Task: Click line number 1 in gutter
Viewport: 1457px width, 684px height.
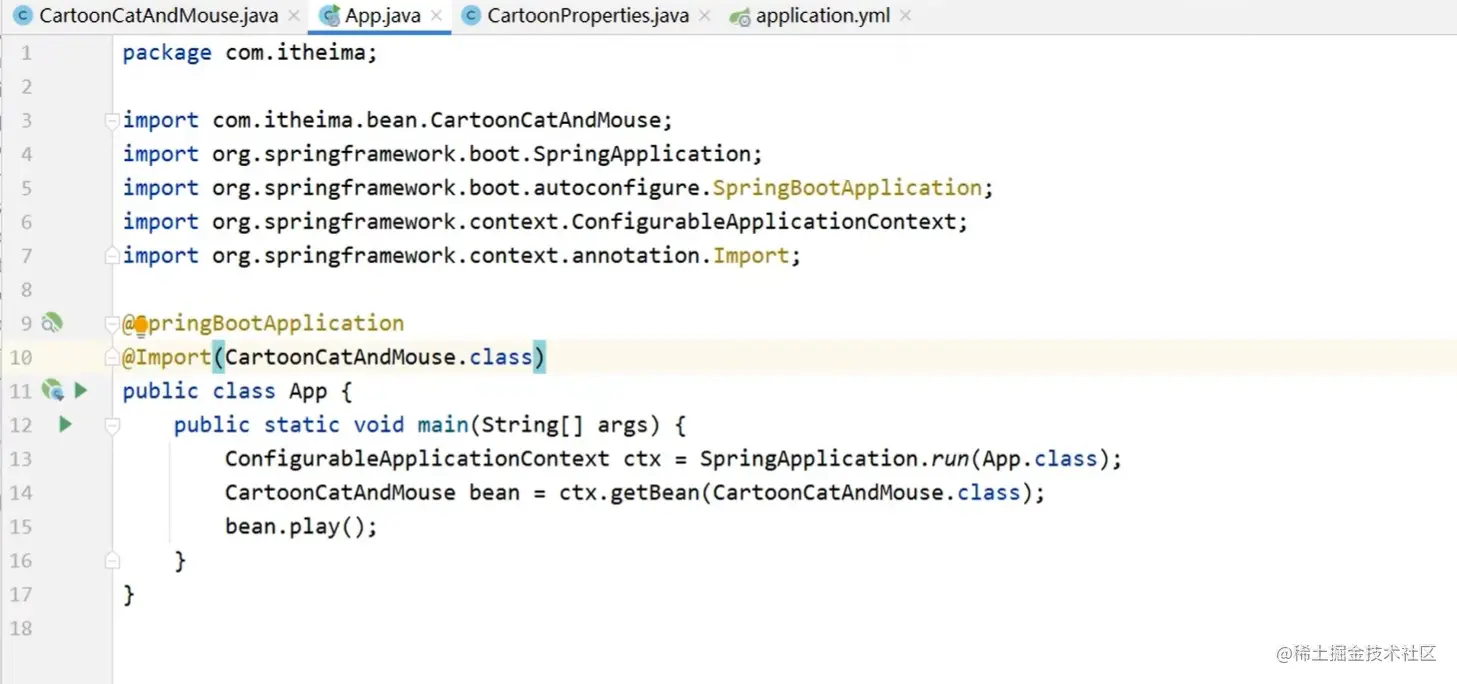Action: [26, 53]
